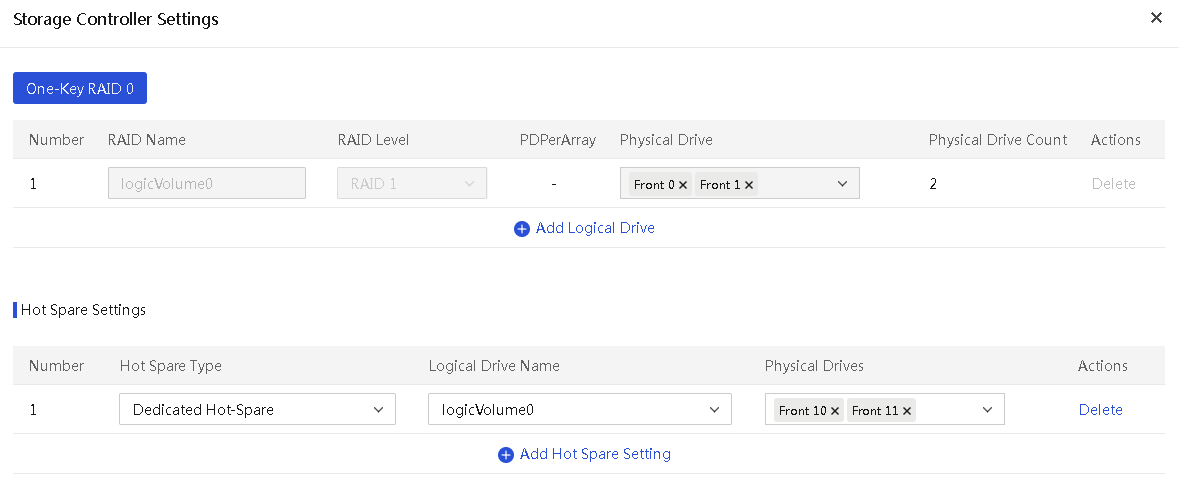The width and height of the screenshot is (1179, 491).
Task: Open the RAID Level dropdown
Action: [412, 183]
